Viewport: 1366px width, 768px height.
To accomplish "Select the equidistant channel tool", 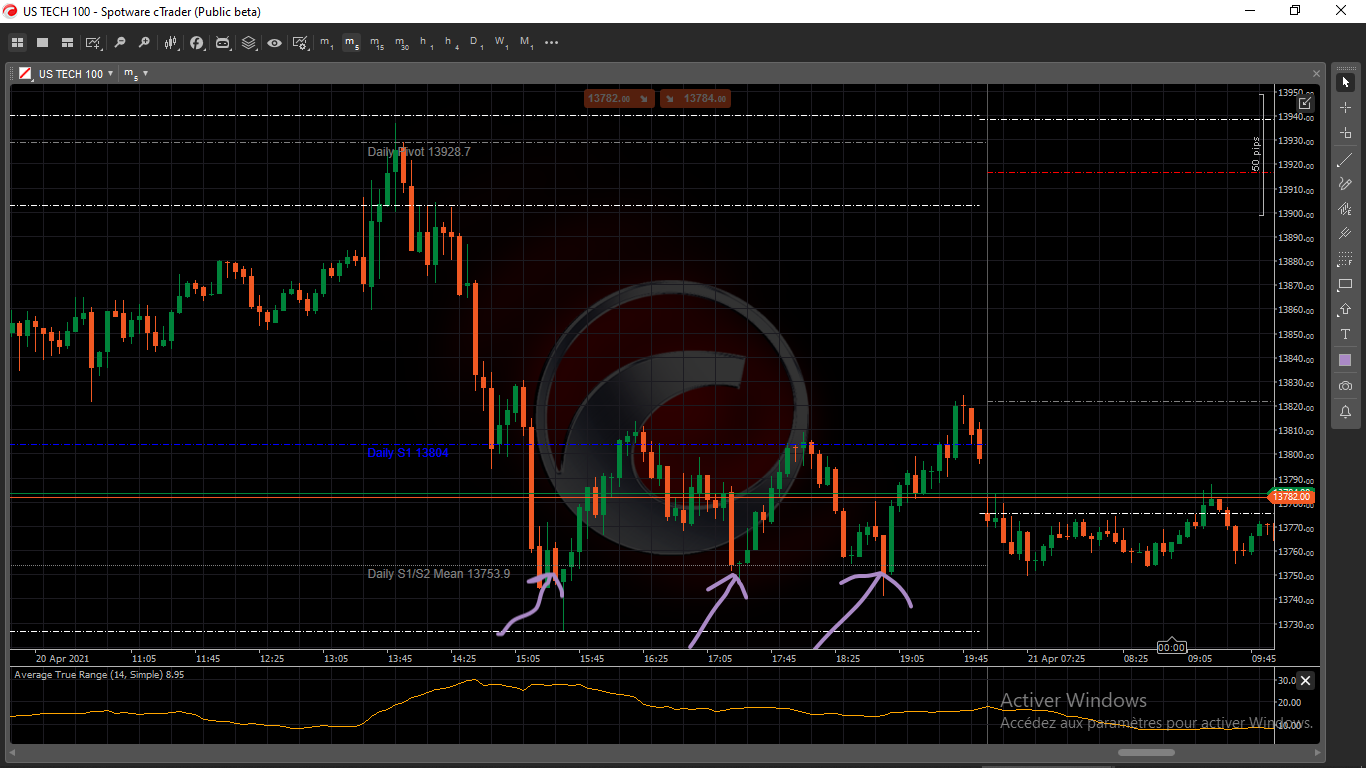I will [x=1346, y=209].
